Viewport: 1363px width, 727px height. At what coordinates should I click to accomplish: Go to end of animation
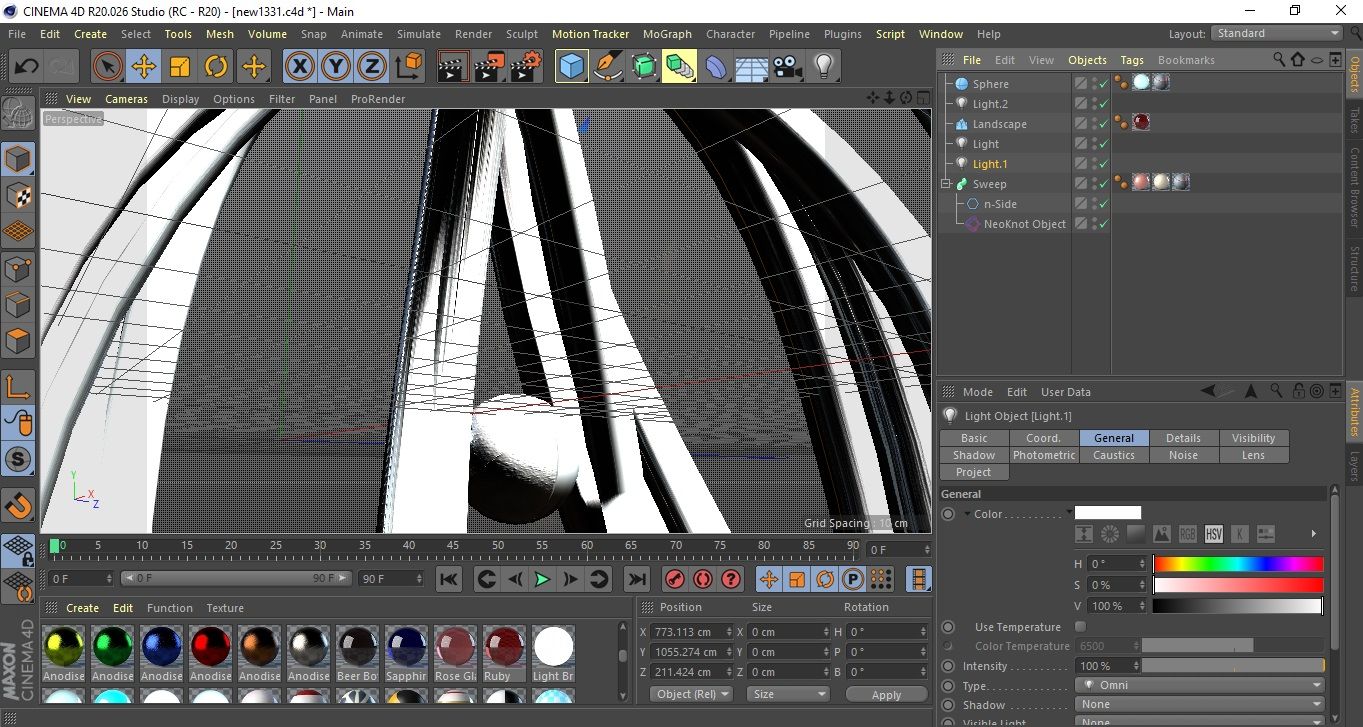636,579
